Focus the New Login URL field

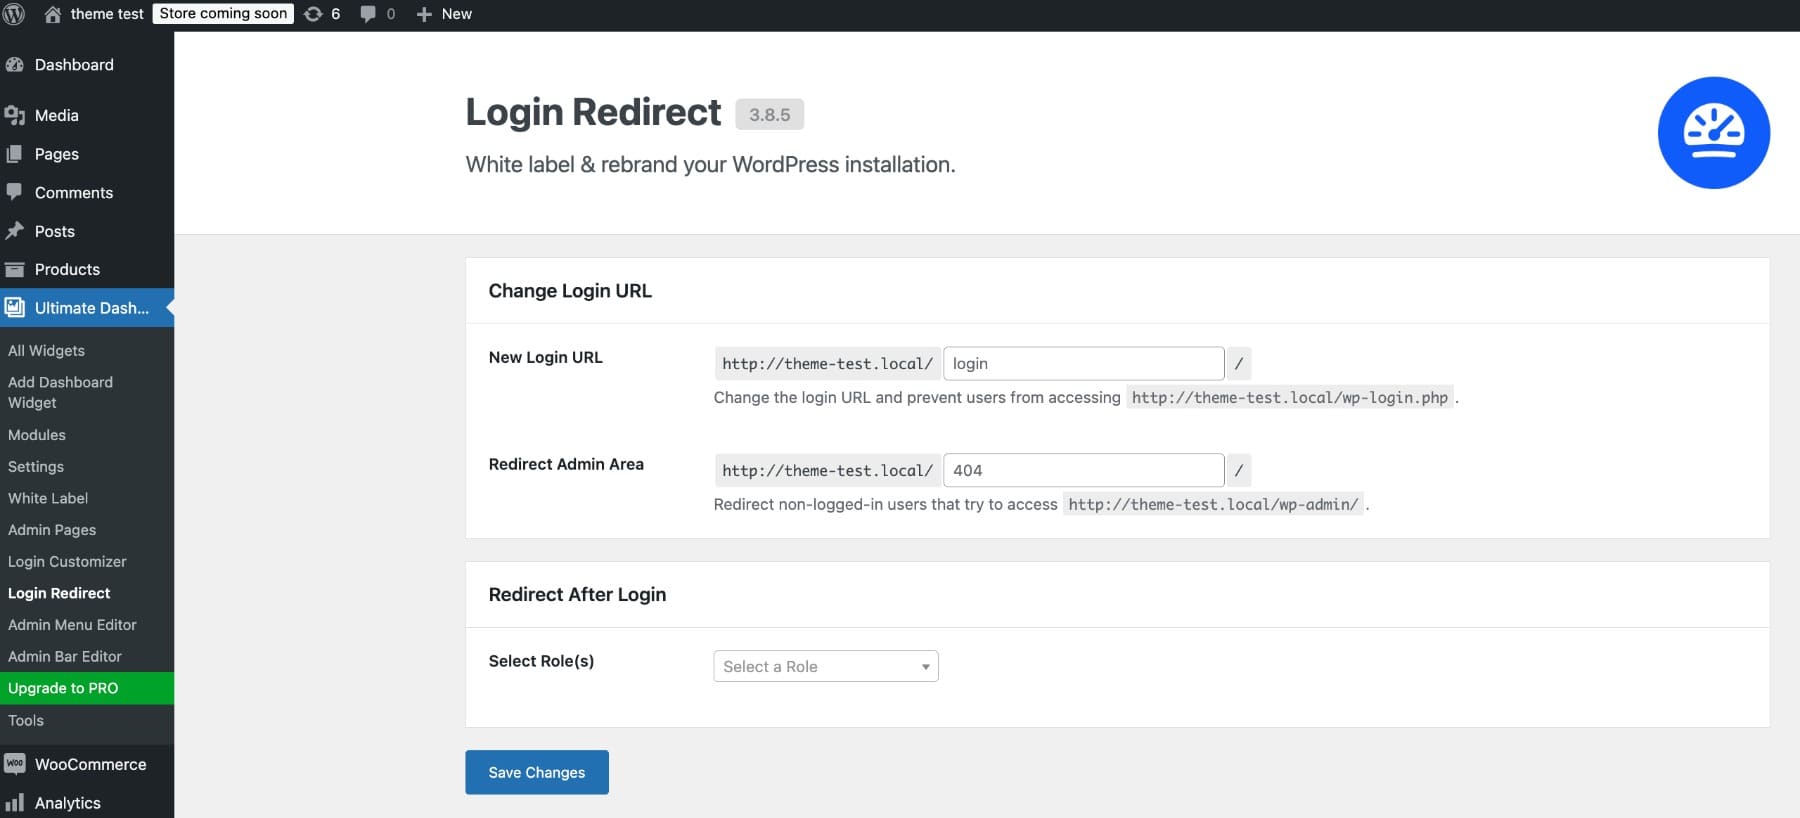coord(1084,363)
